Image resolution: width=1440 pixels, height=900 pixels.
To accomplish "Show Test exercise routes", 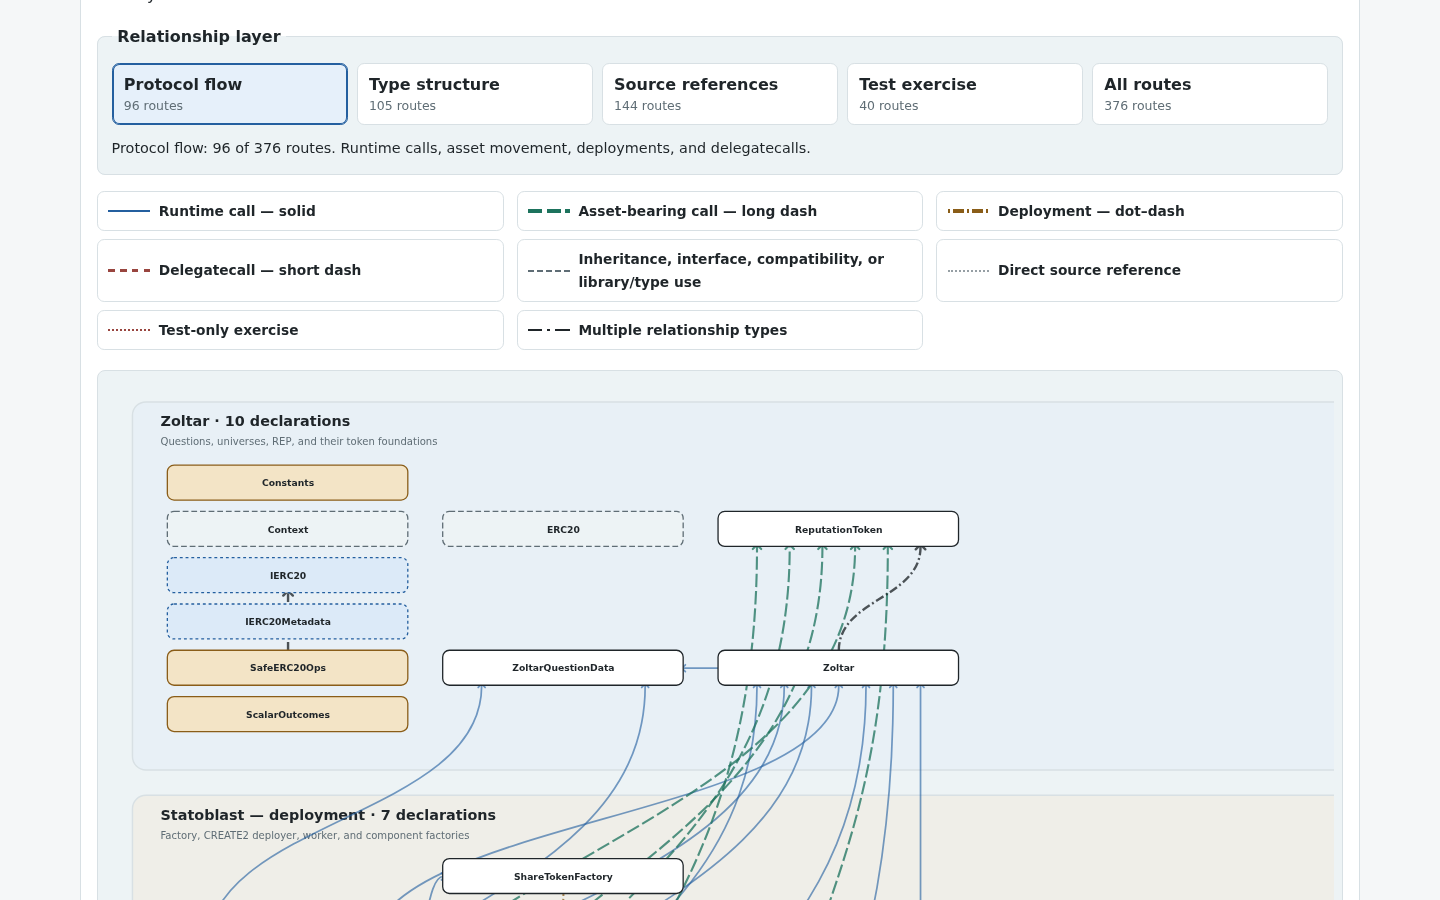I will coord(965,94).
